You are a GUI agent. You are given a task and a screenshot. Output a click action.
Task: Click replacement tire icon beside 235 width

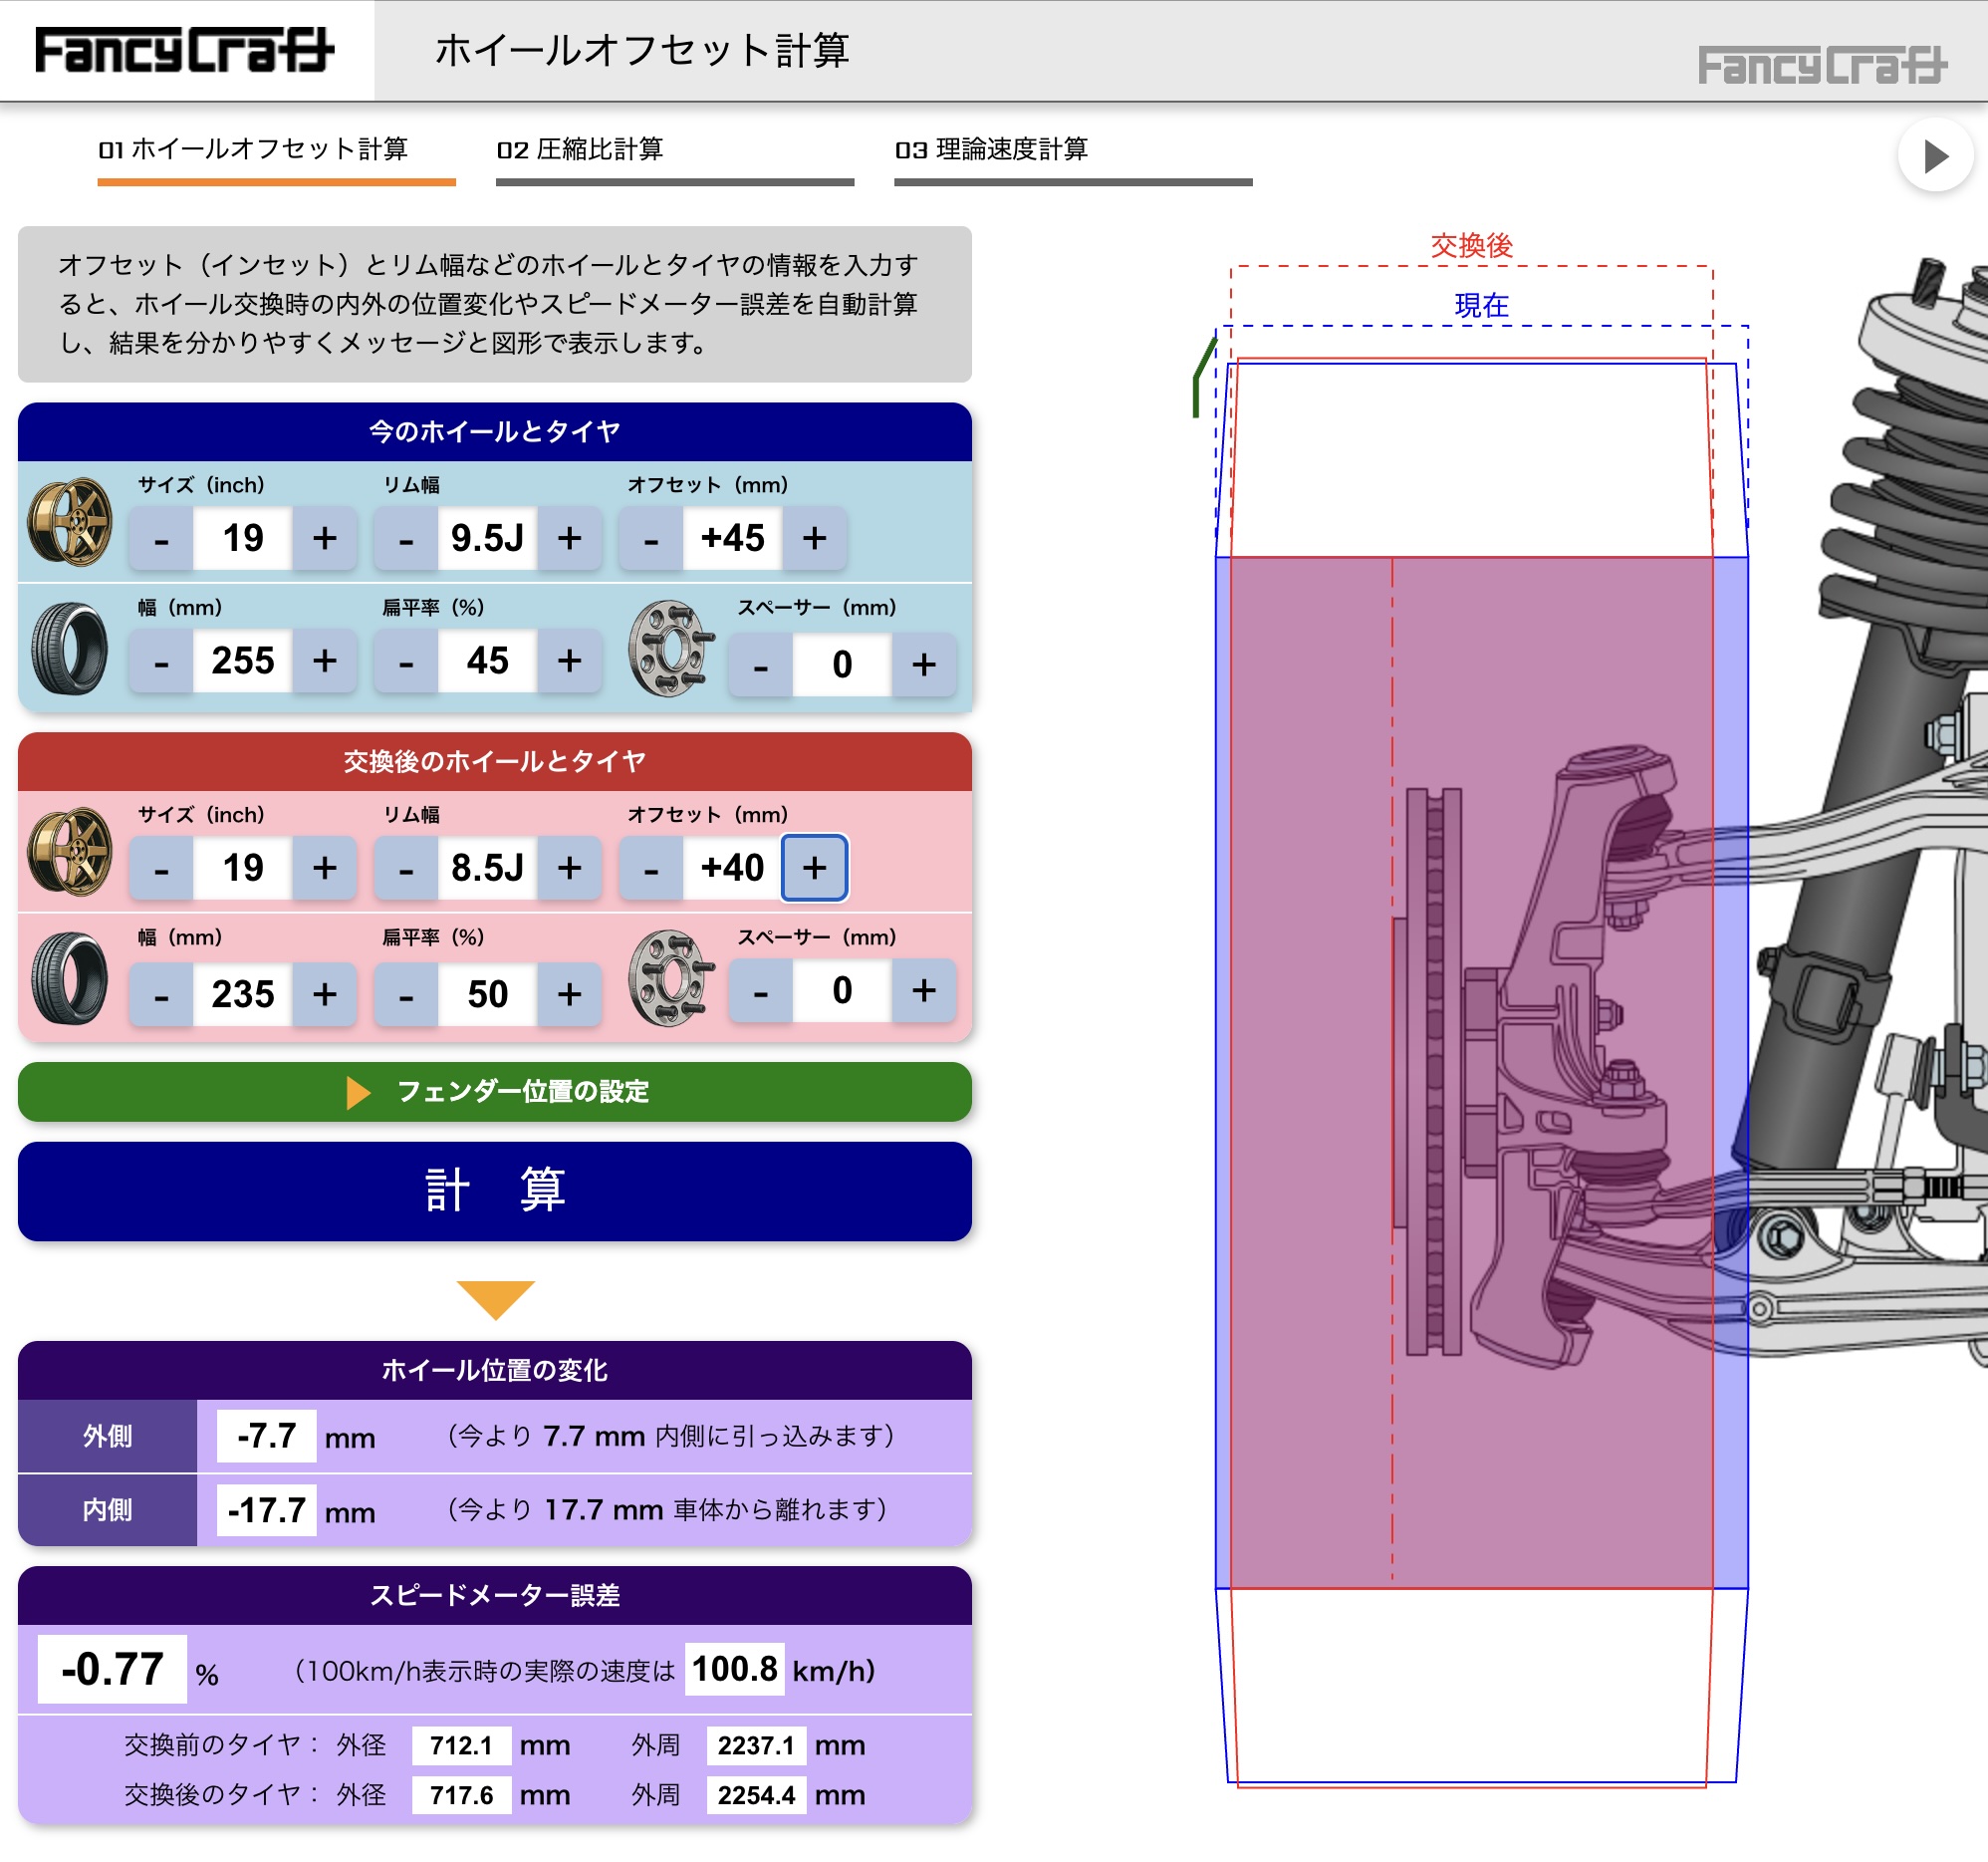(x=69, y=979)
